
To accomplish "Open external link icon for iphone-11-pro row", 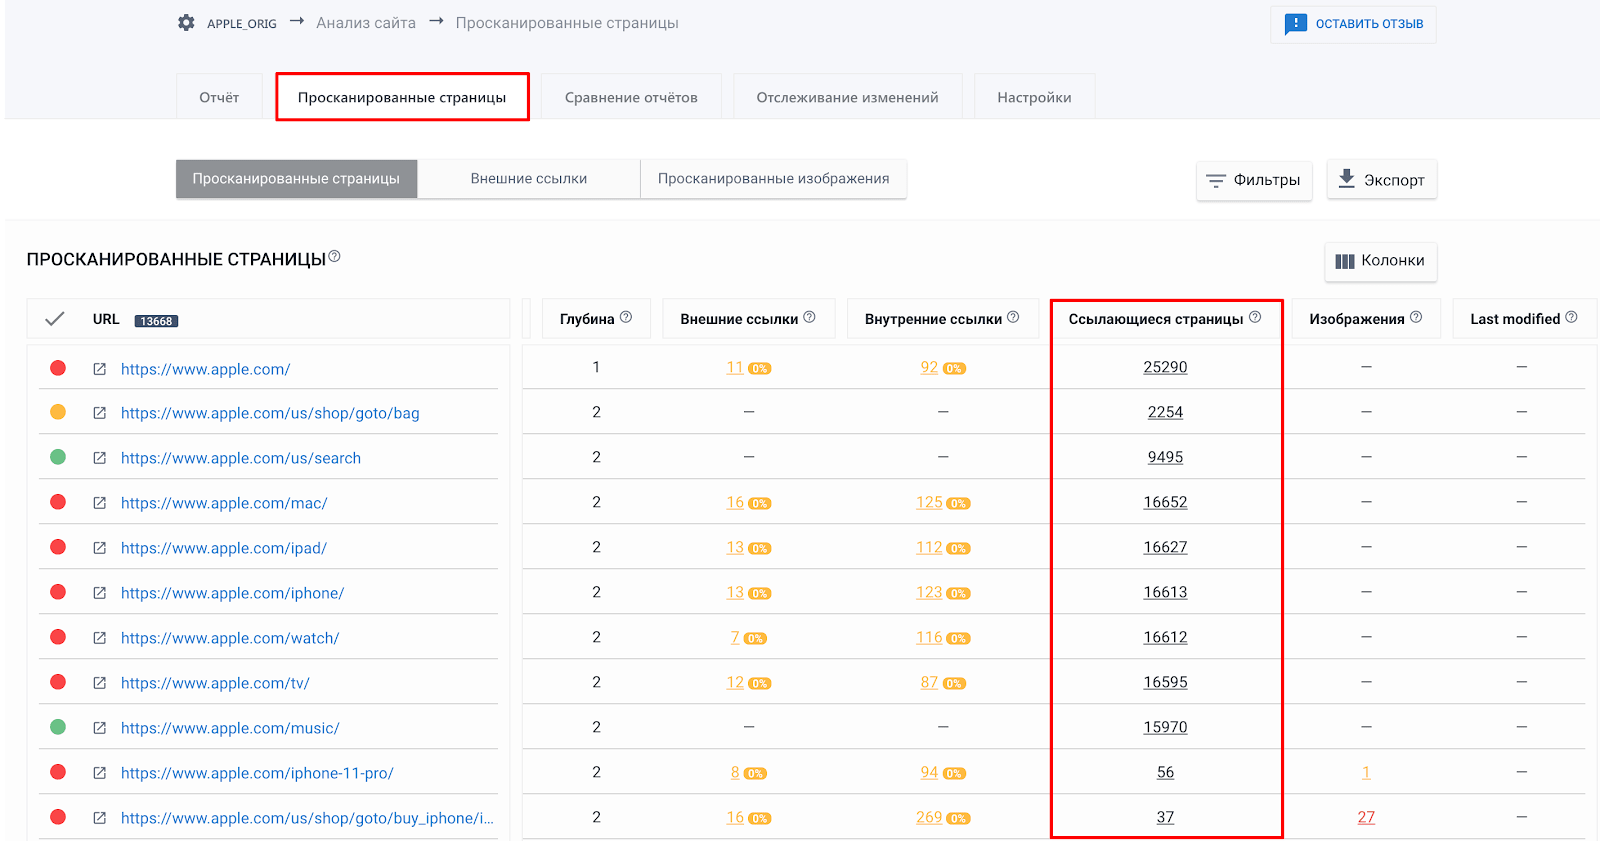I will point(100,773).
